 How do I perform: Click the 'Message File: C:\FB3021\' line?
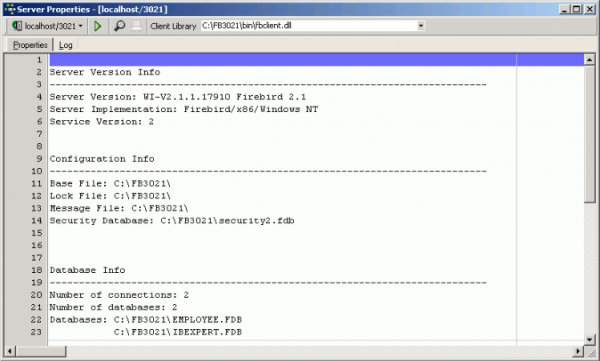tap(119, 208)
